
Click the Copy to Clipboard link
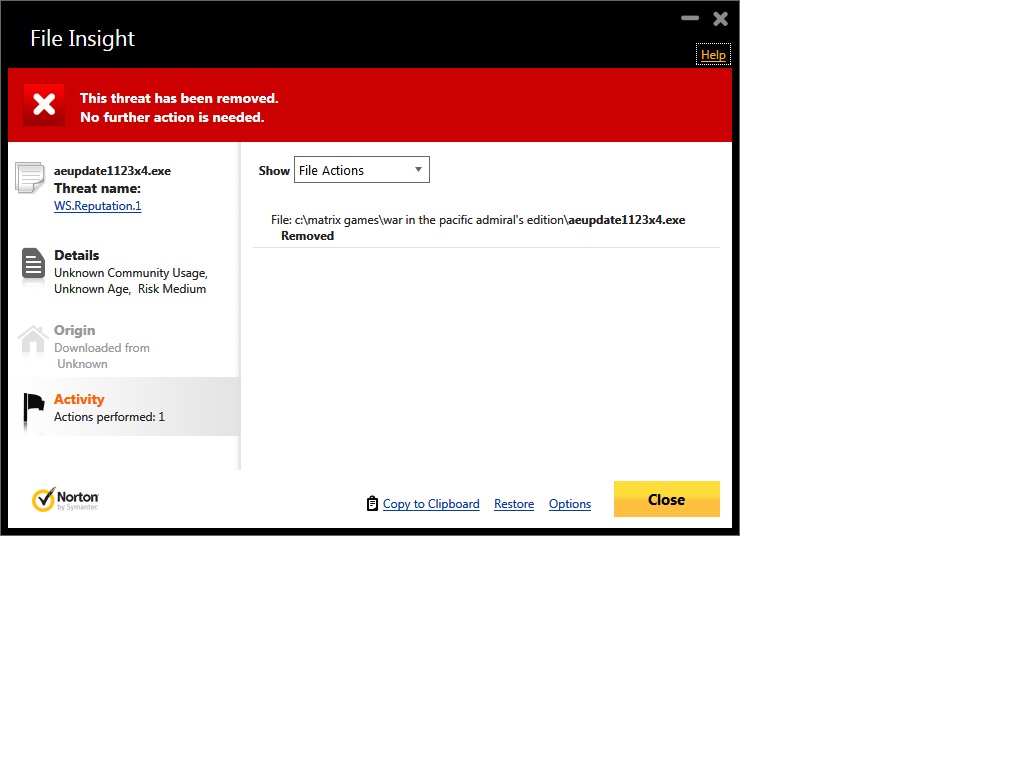click(x=431, y=504)
